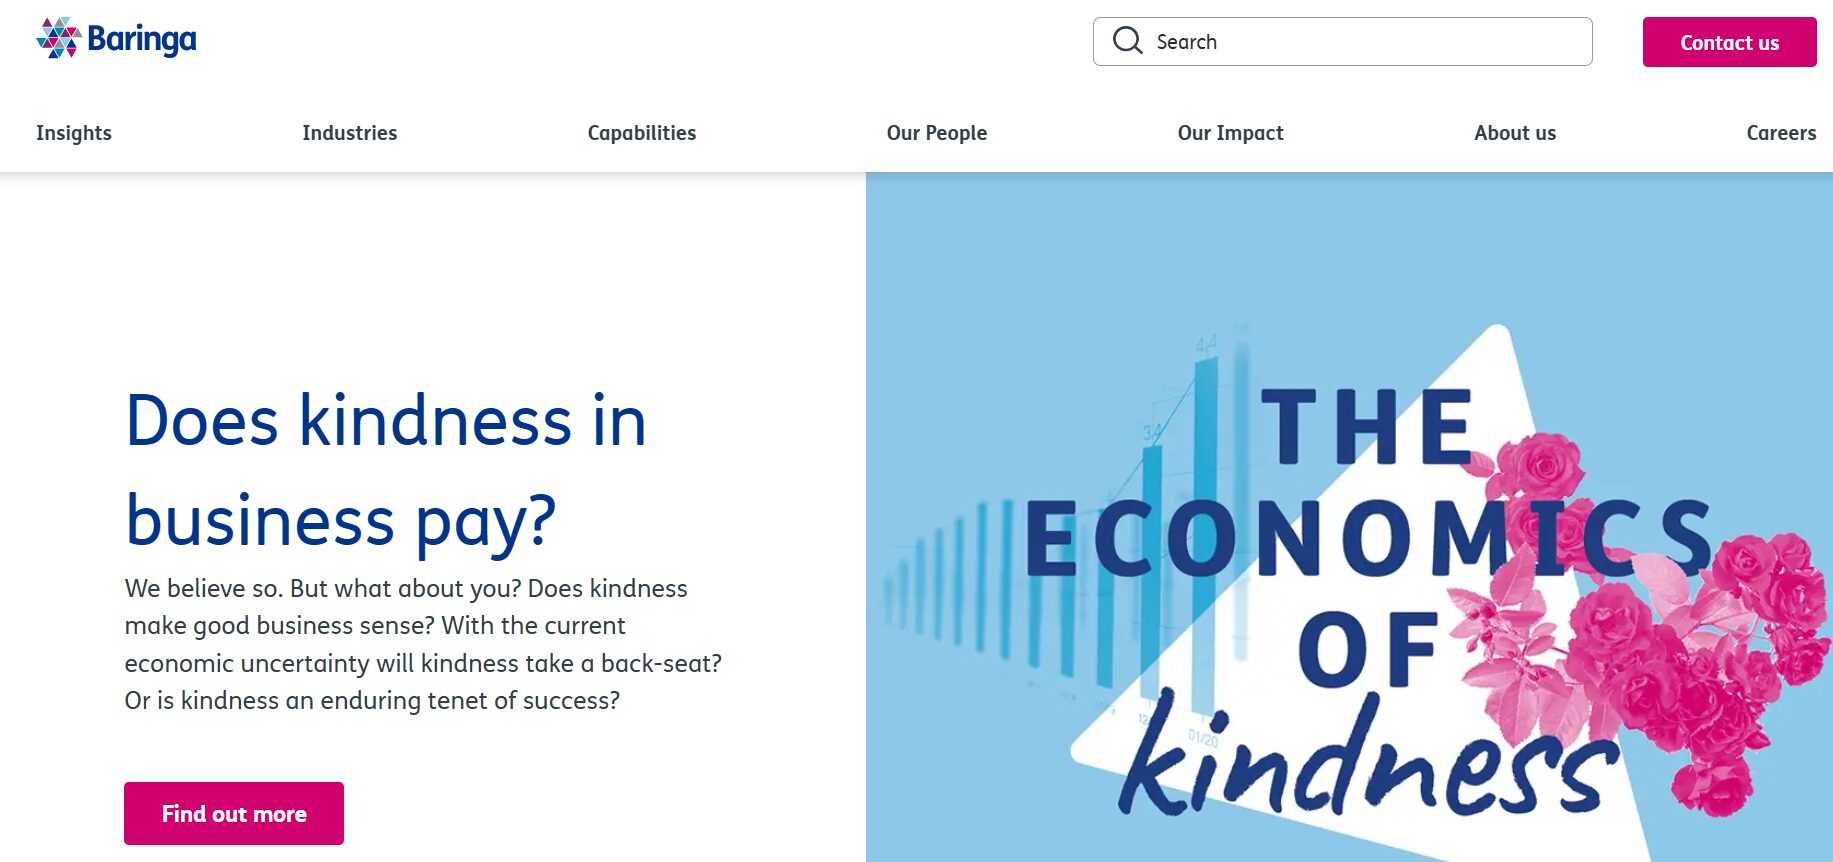Expand the Capabilities menu

tap(641, 133)
